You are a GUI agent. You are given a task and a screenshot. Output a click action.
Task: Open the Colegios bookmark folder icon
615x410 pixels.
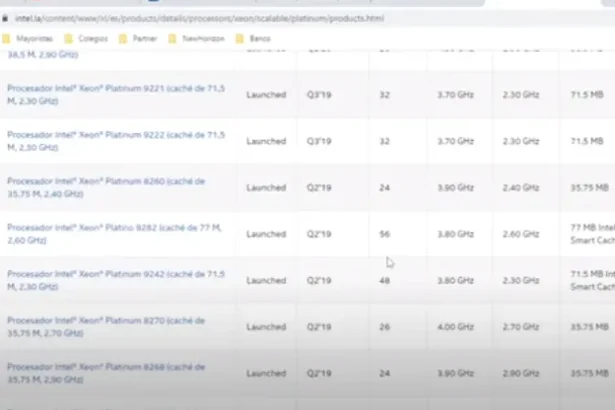pos(68,39)
